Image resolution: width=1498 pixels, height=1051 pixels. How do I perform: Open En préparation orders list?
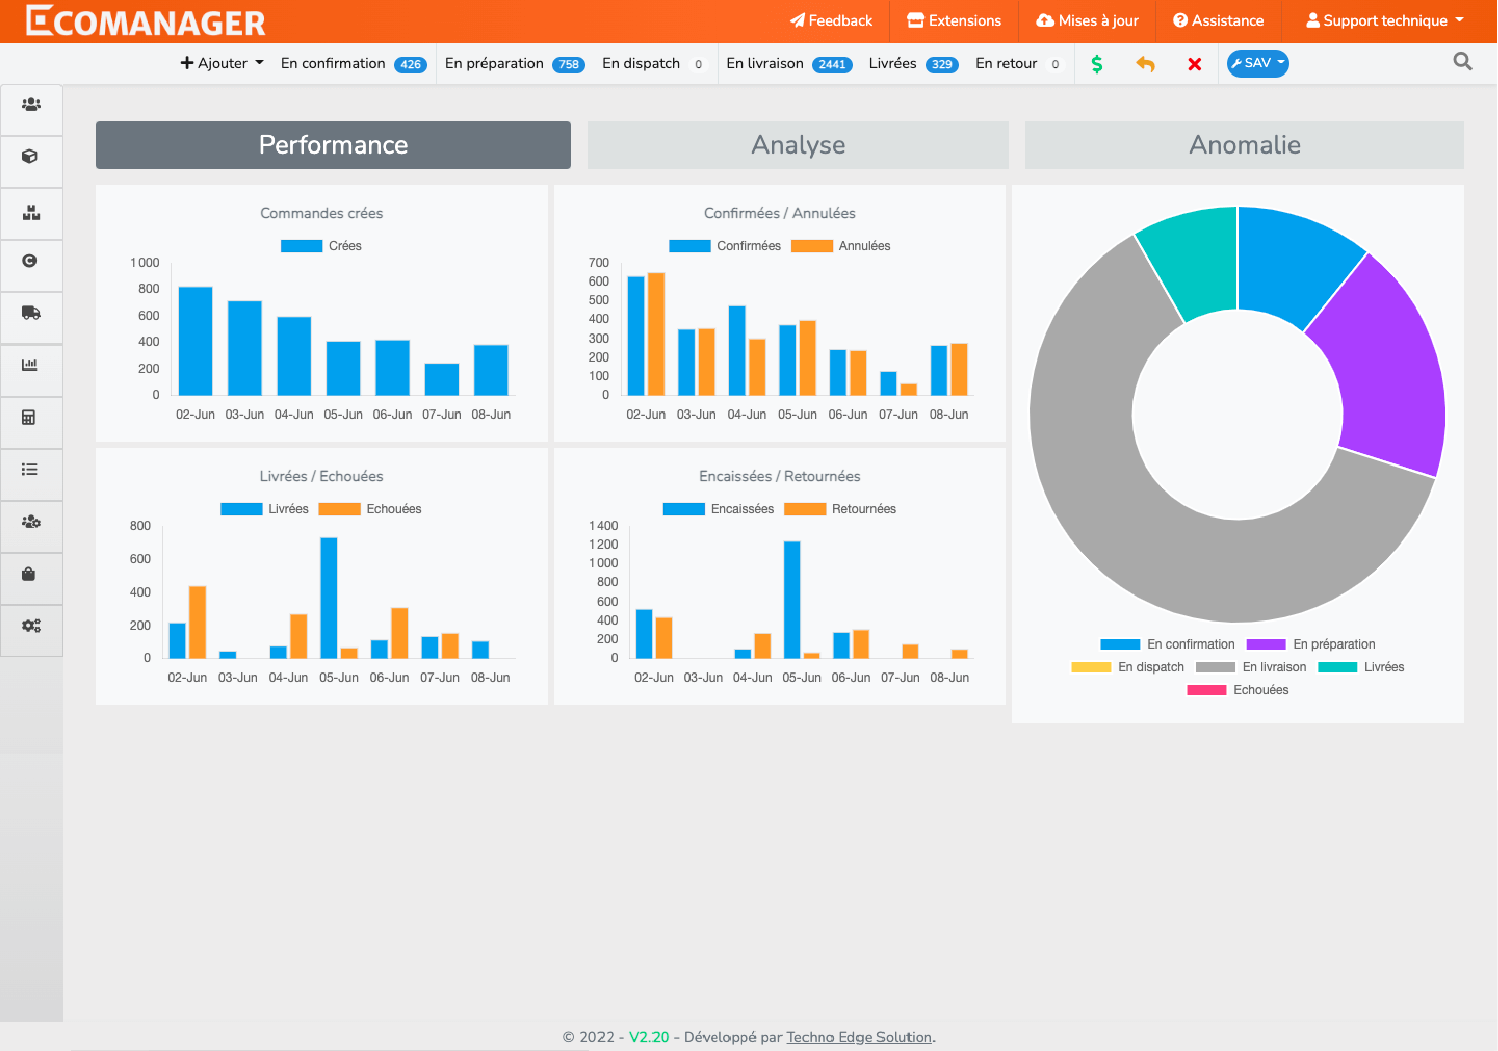(x=515, y=64)
